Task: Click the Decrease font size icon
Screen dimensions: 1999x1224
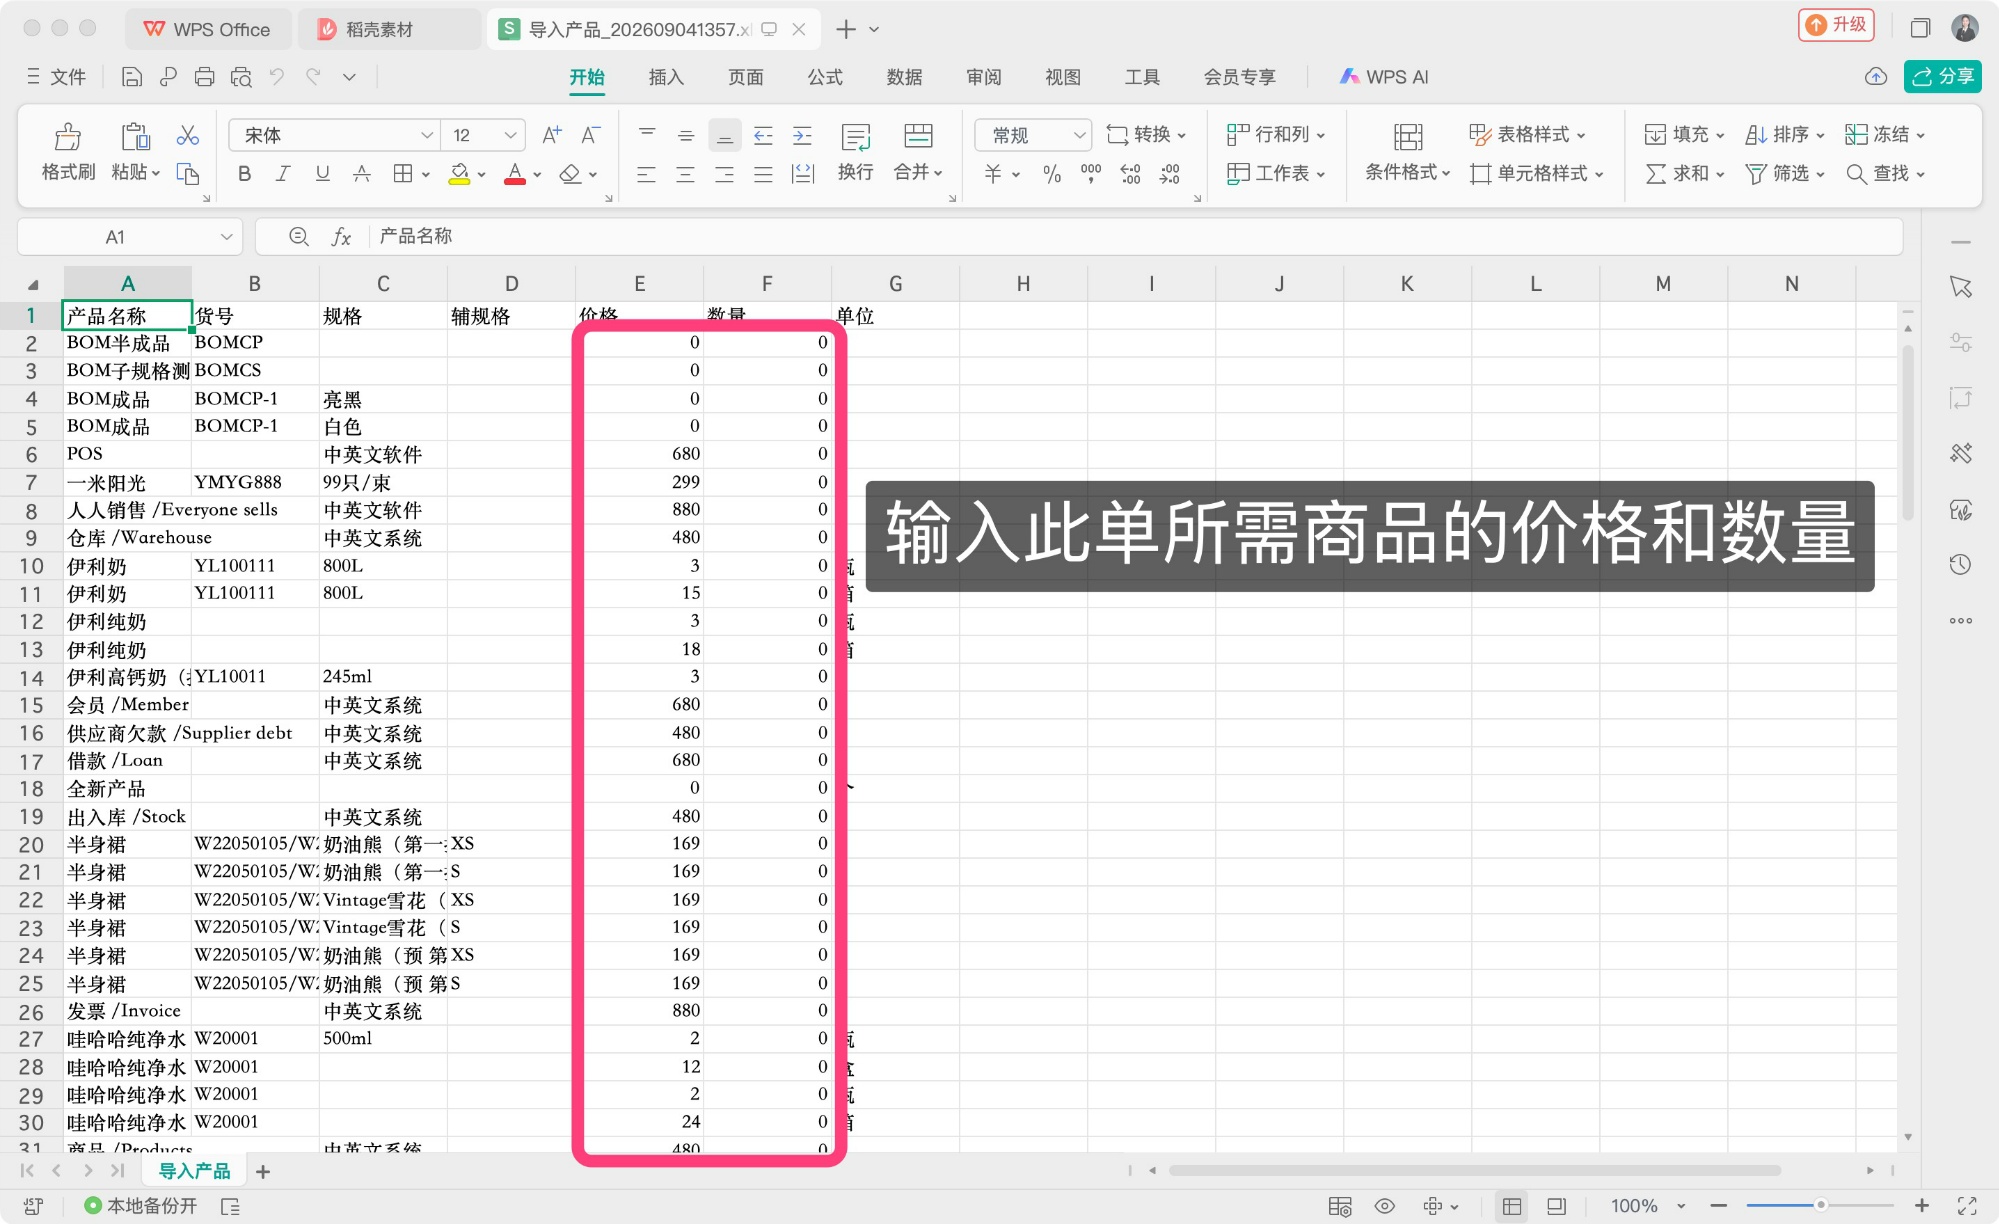Action: [x=591, y=135]
